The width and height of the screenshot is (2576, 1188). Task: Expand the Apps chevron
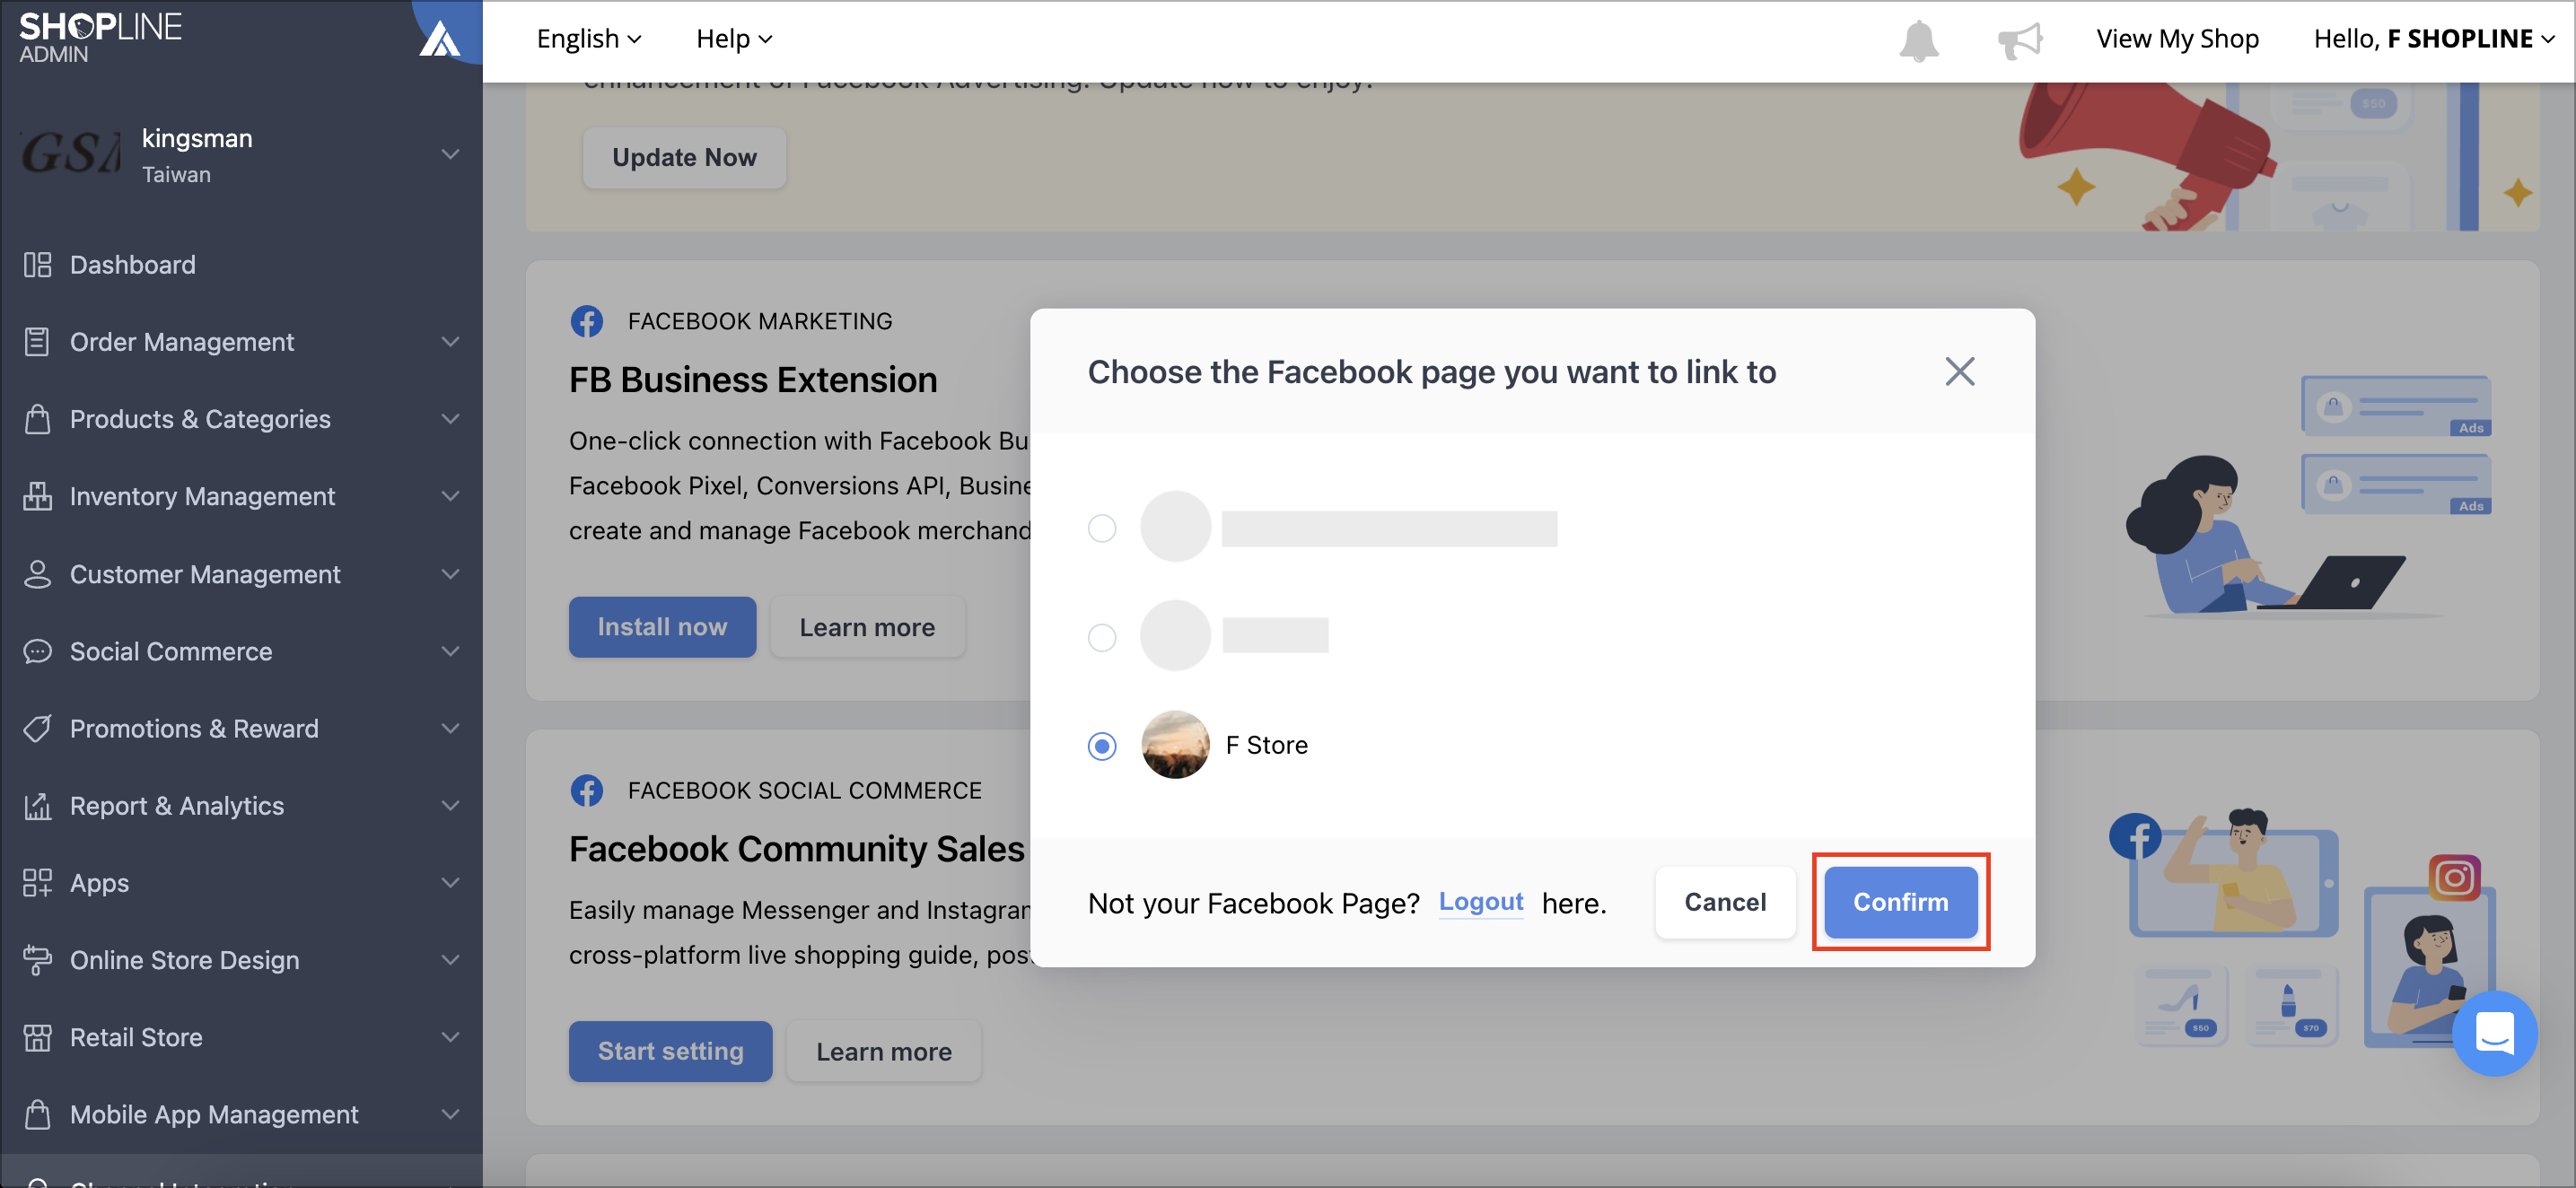451,883
